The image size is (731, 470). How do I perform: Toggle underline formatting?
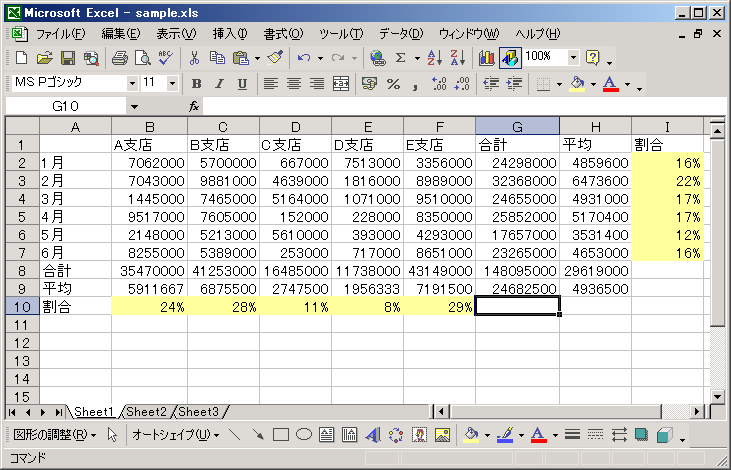coord(242,84)
